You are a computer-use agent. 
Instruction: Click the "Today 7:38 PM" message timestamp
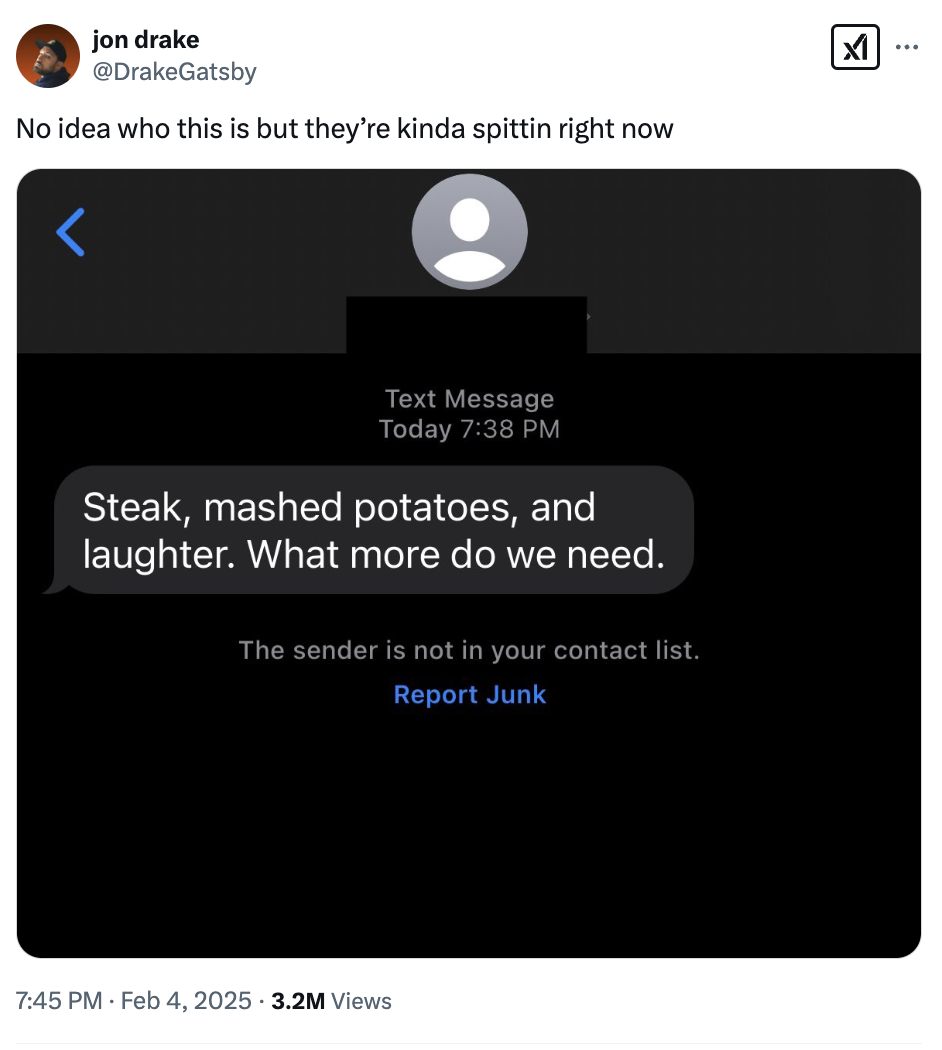click(469, 429)
